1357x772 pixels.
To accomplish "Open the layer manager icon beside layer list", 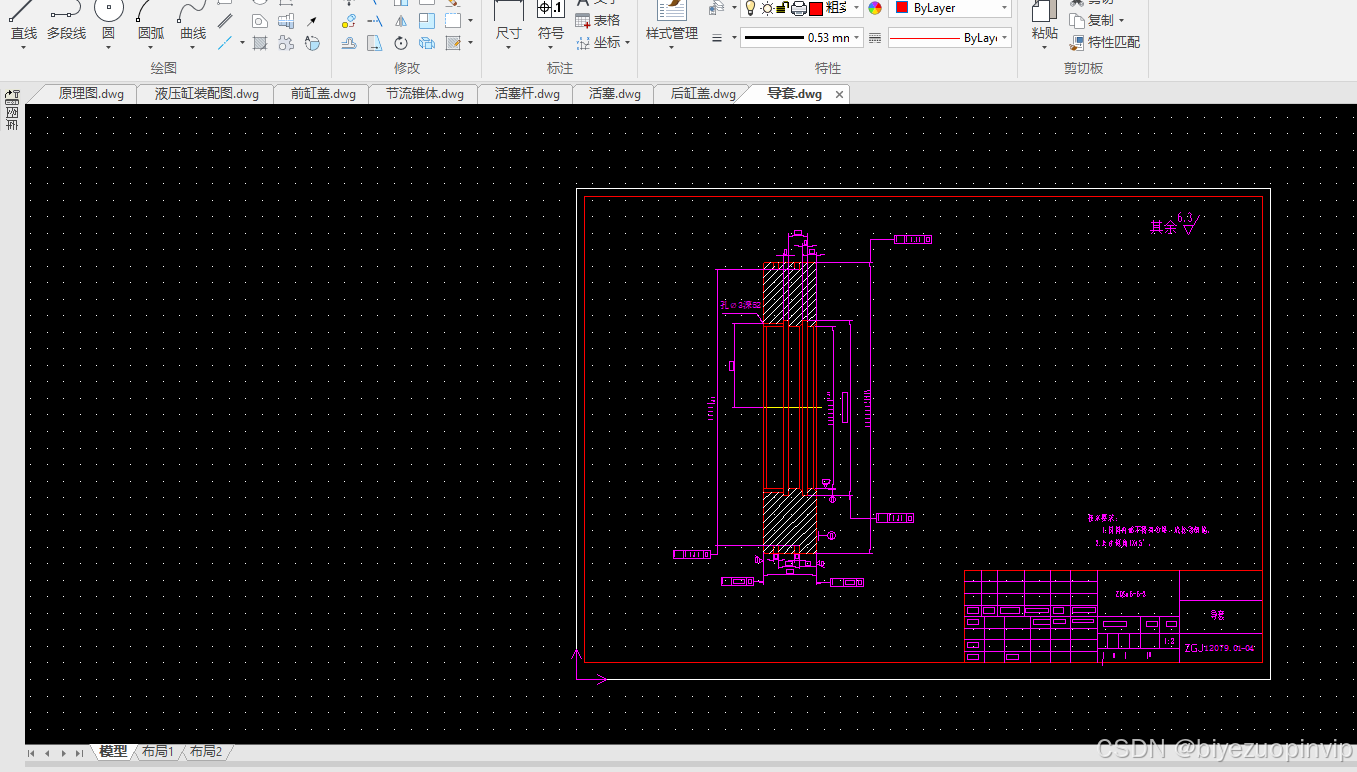I will pyautogui.click(x=716, y=8).
